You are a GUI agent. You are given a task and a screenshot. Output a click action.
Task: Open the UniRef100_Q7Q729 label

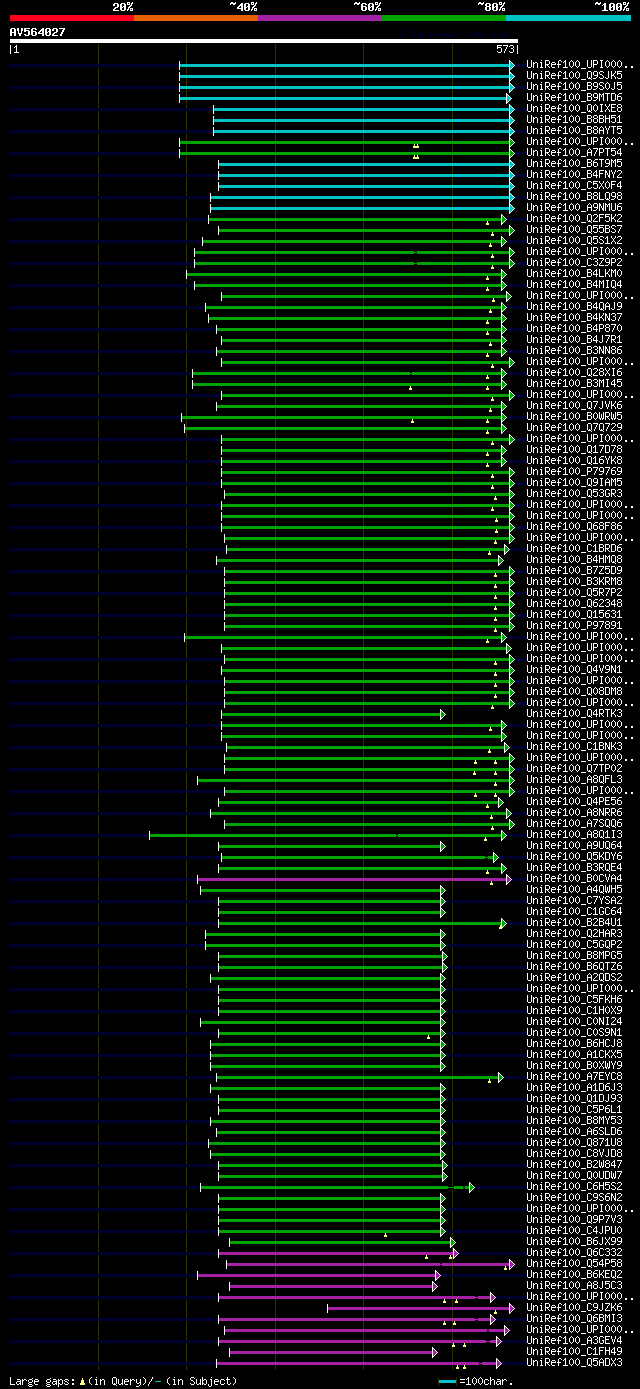[x=575, y=427]
